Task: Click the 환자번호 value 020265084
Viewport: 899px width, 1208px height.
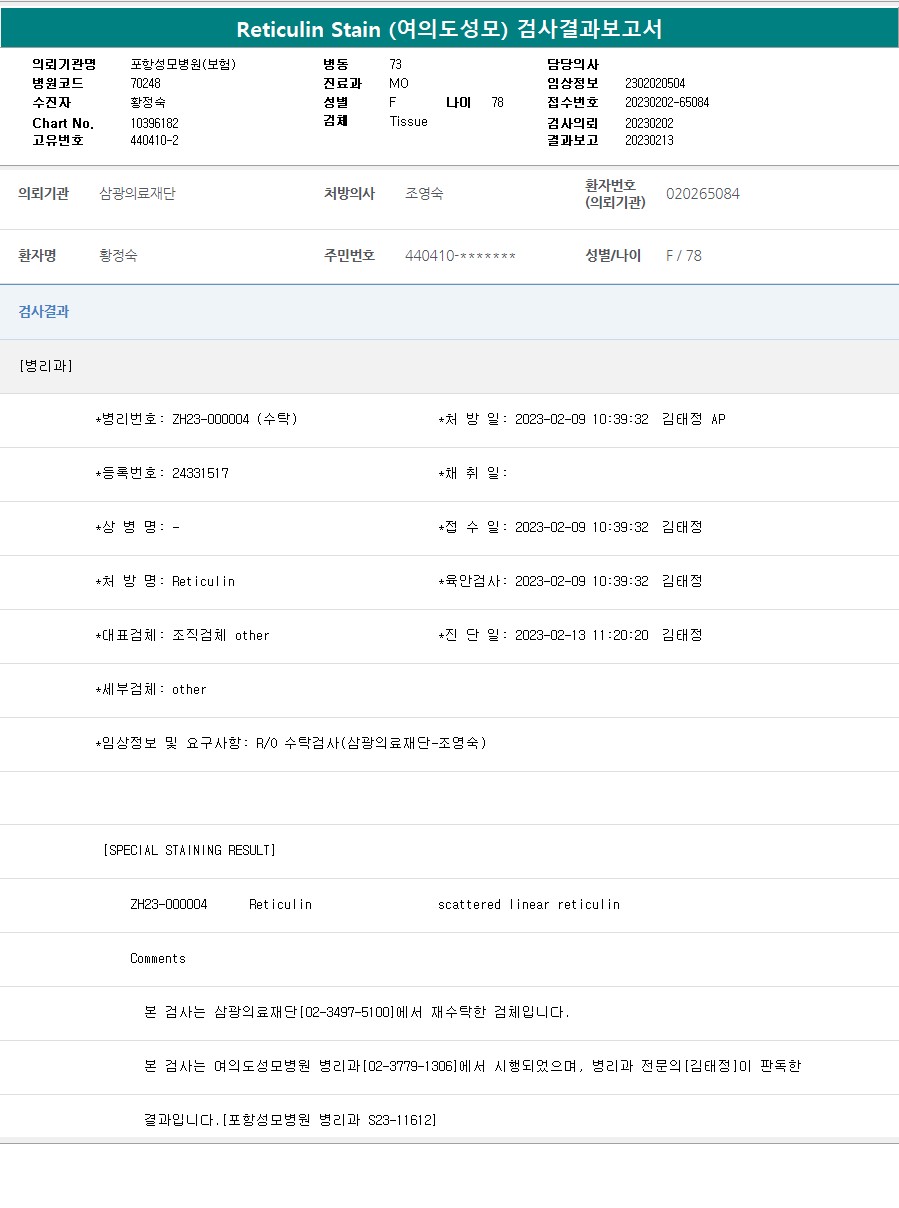Action: (x=702, y=194)
